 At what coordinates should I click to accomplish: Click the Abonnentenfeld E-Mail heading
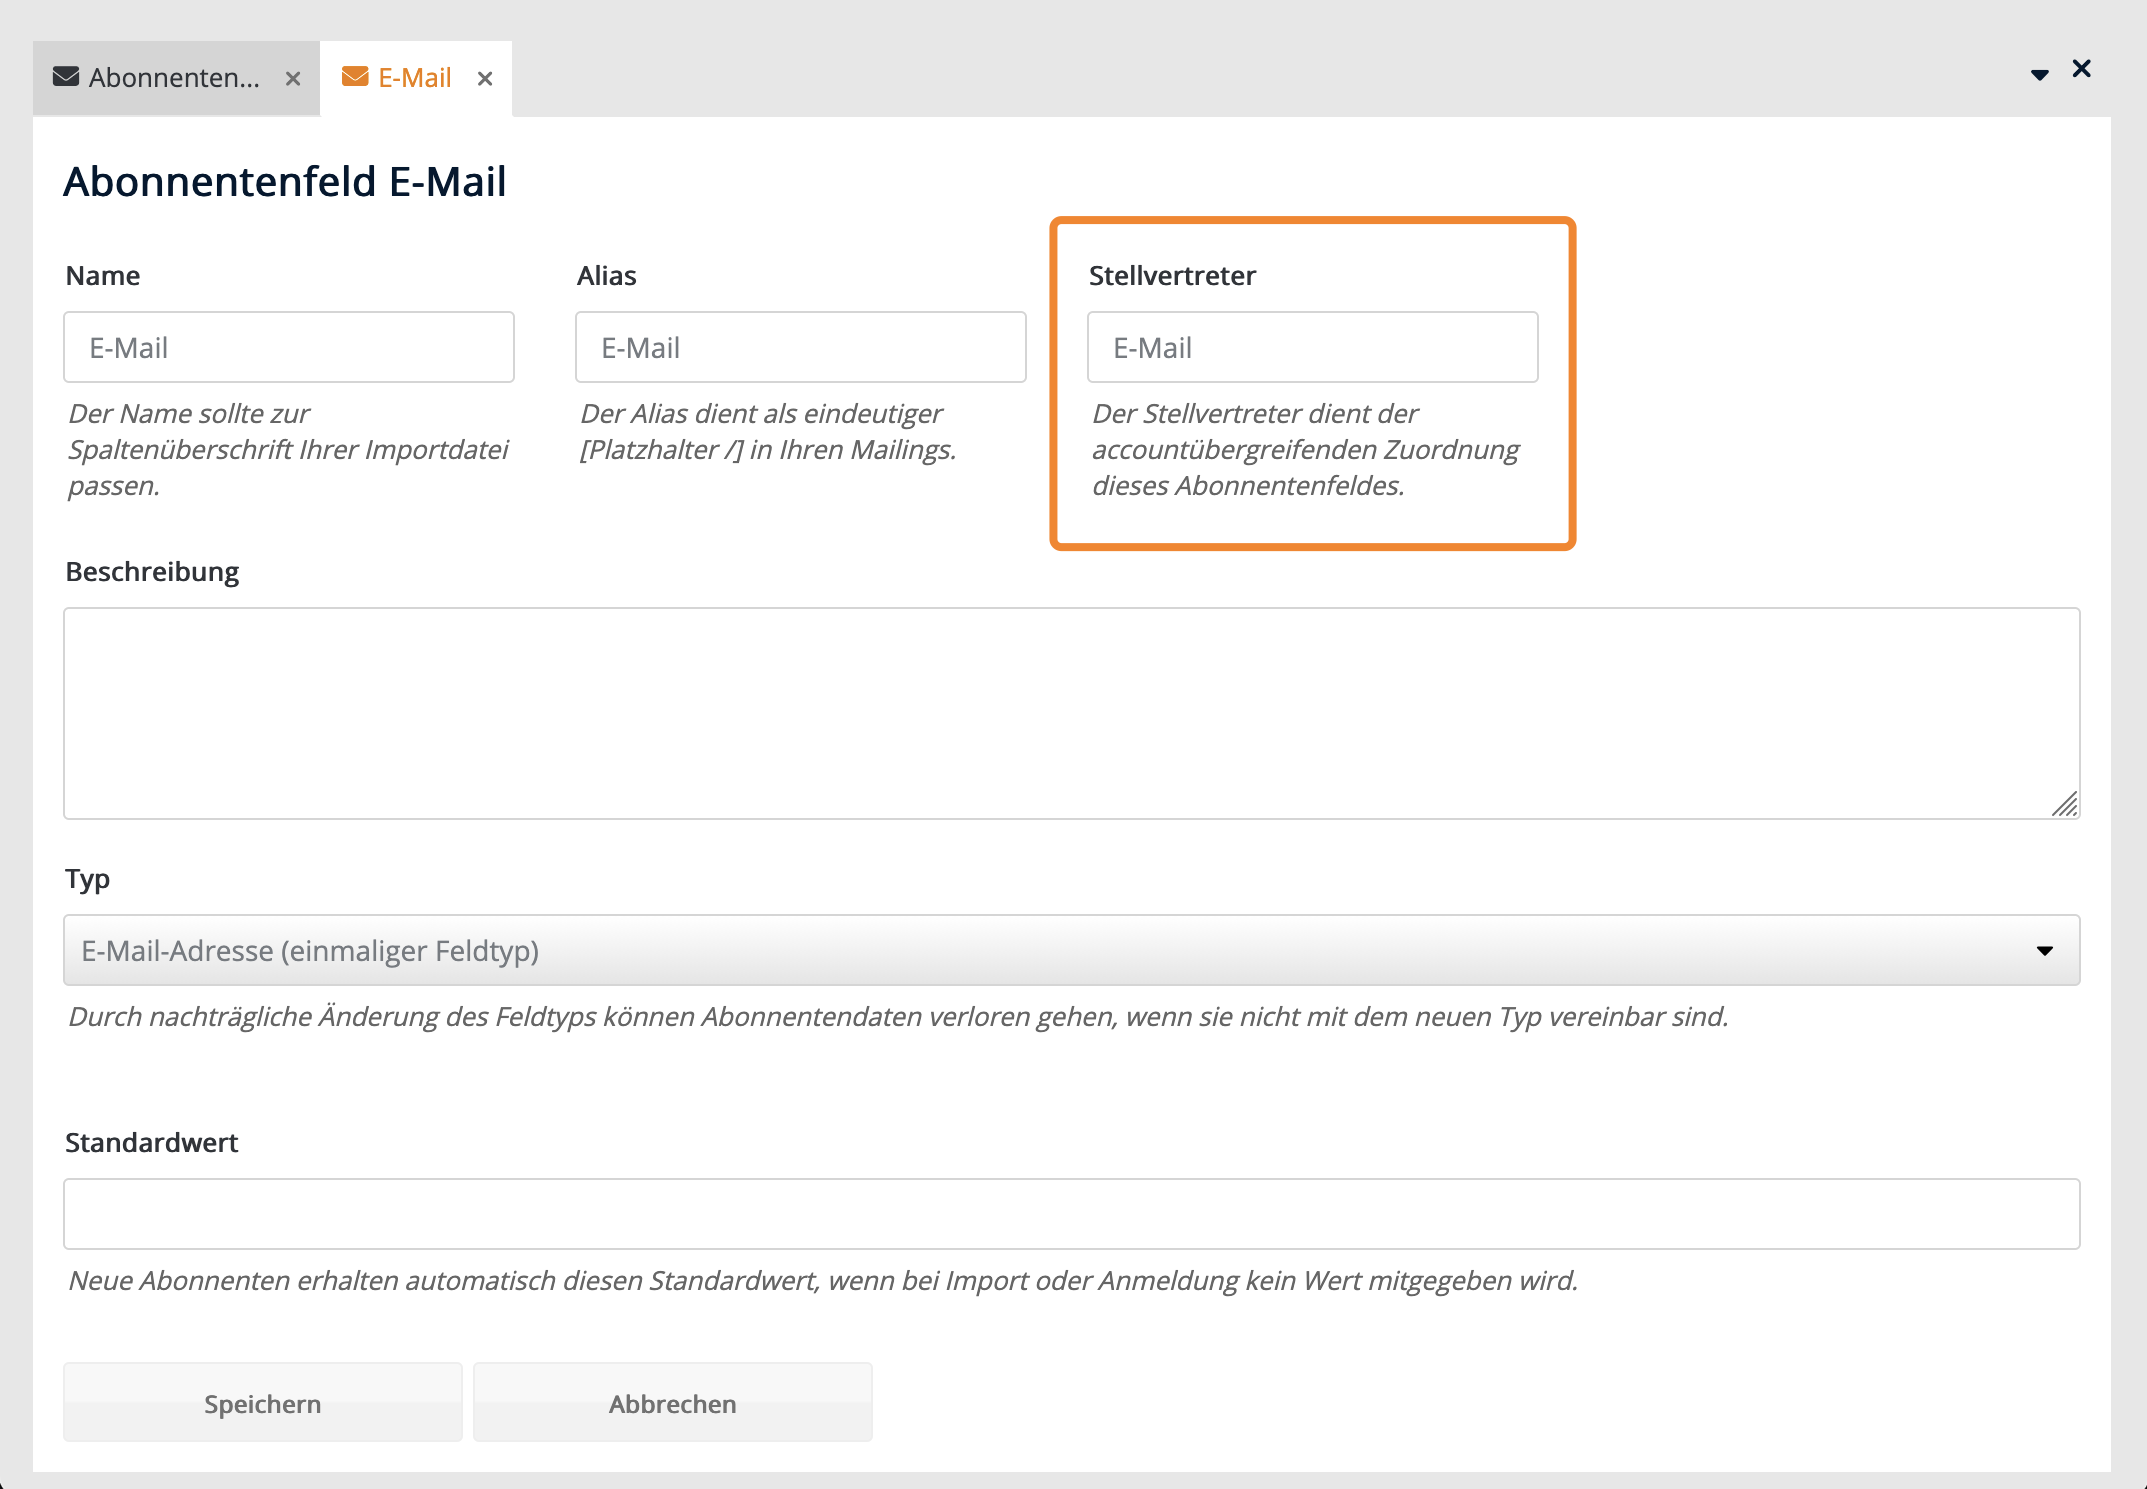(x=285, y=182)
